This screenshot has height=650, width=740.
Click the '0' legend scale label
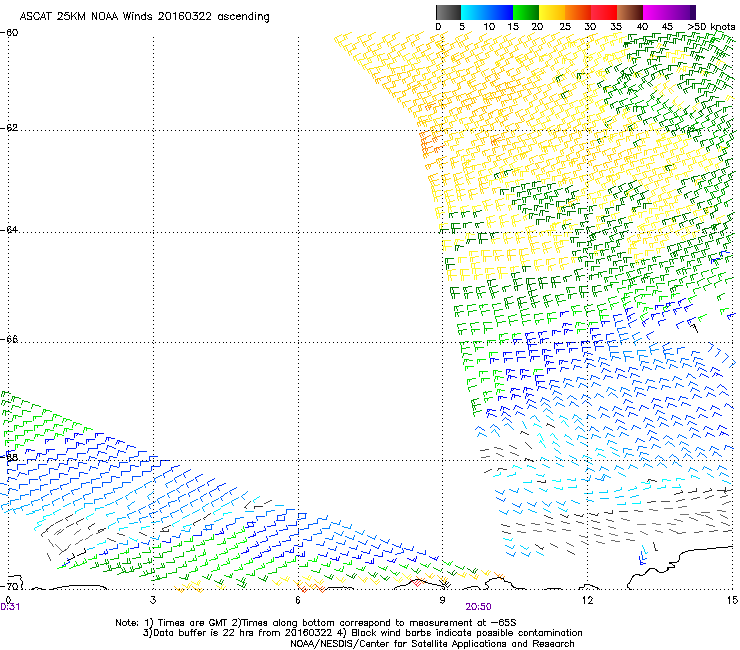click(x=438, y=27)
